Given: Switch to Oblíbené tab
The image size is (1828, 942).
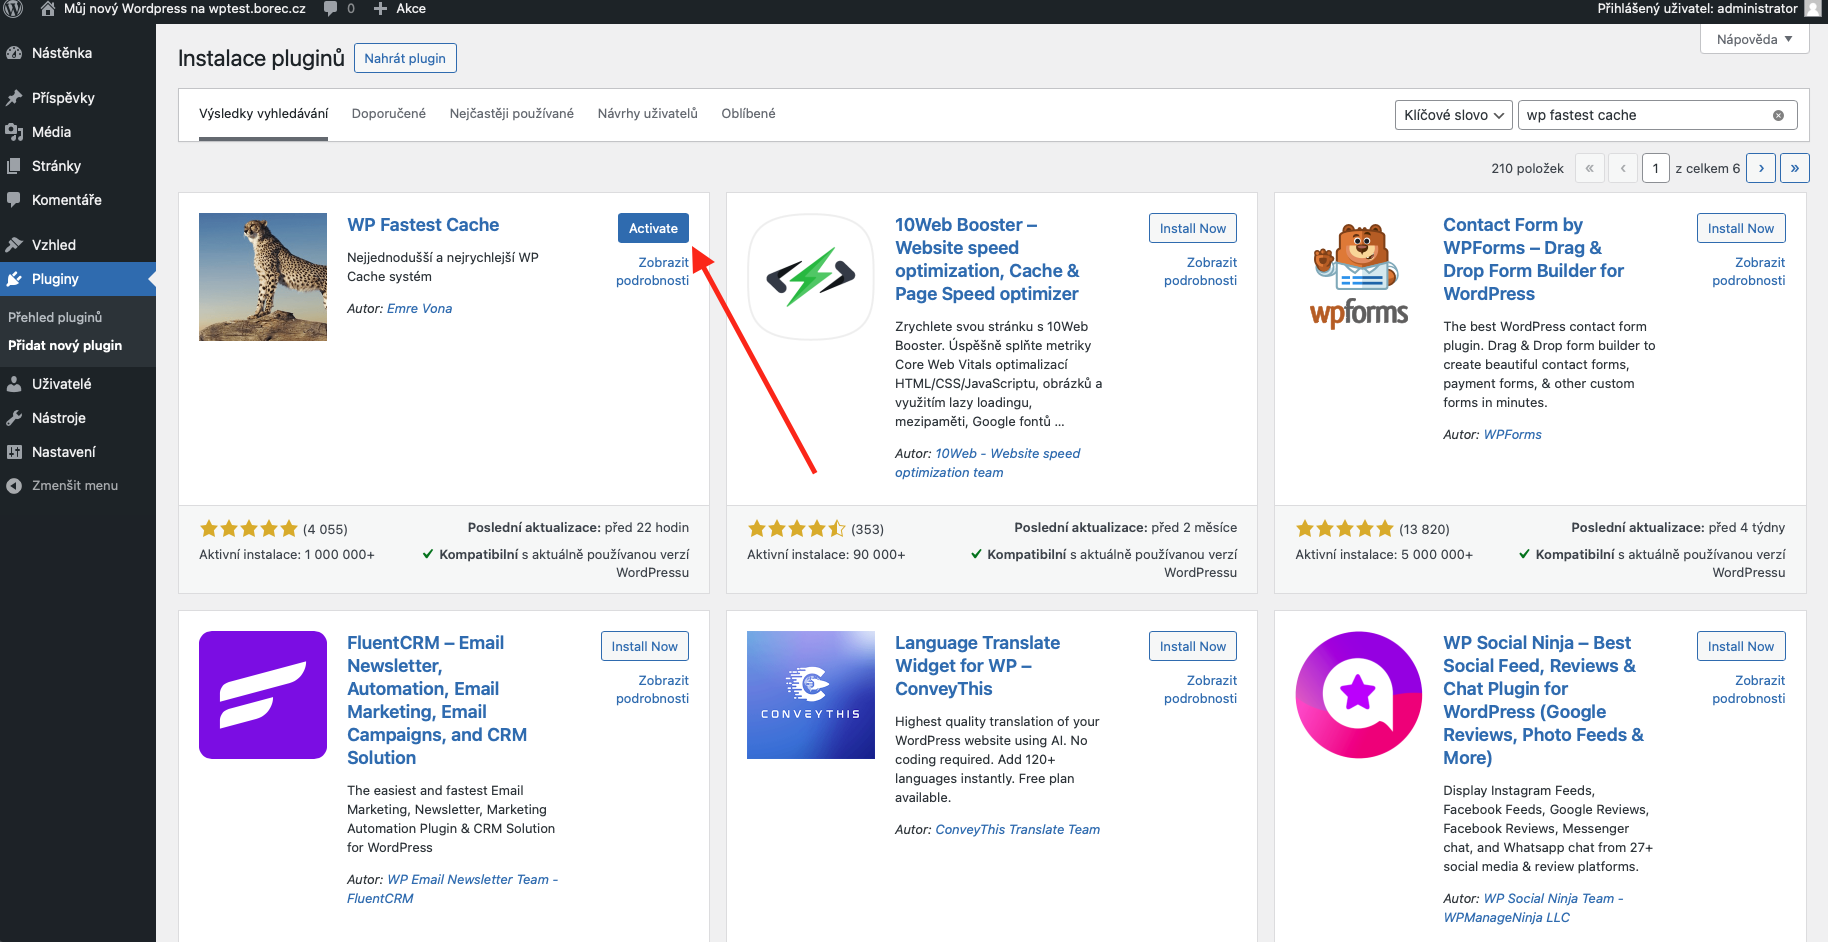Looking at the screenshot, I should (x=749, y=114).
